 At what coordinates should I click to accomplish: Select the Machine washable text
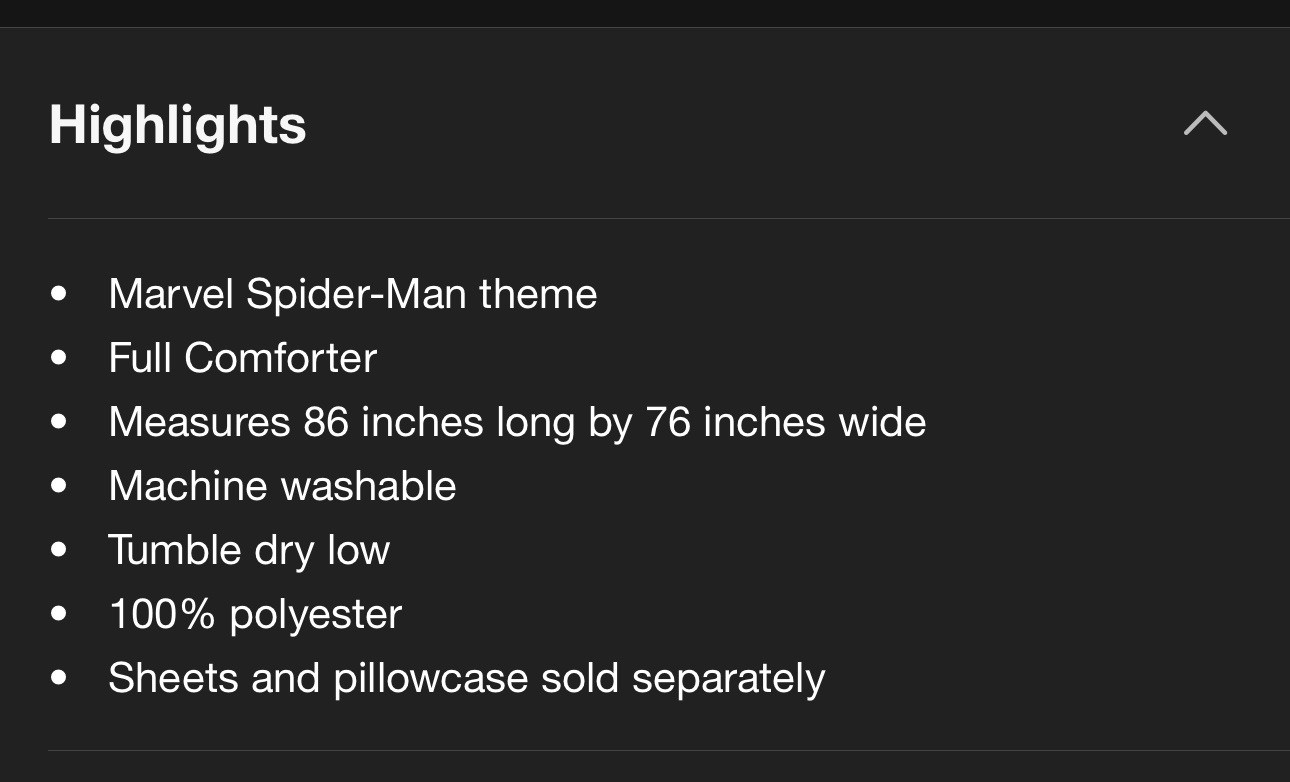282,486
